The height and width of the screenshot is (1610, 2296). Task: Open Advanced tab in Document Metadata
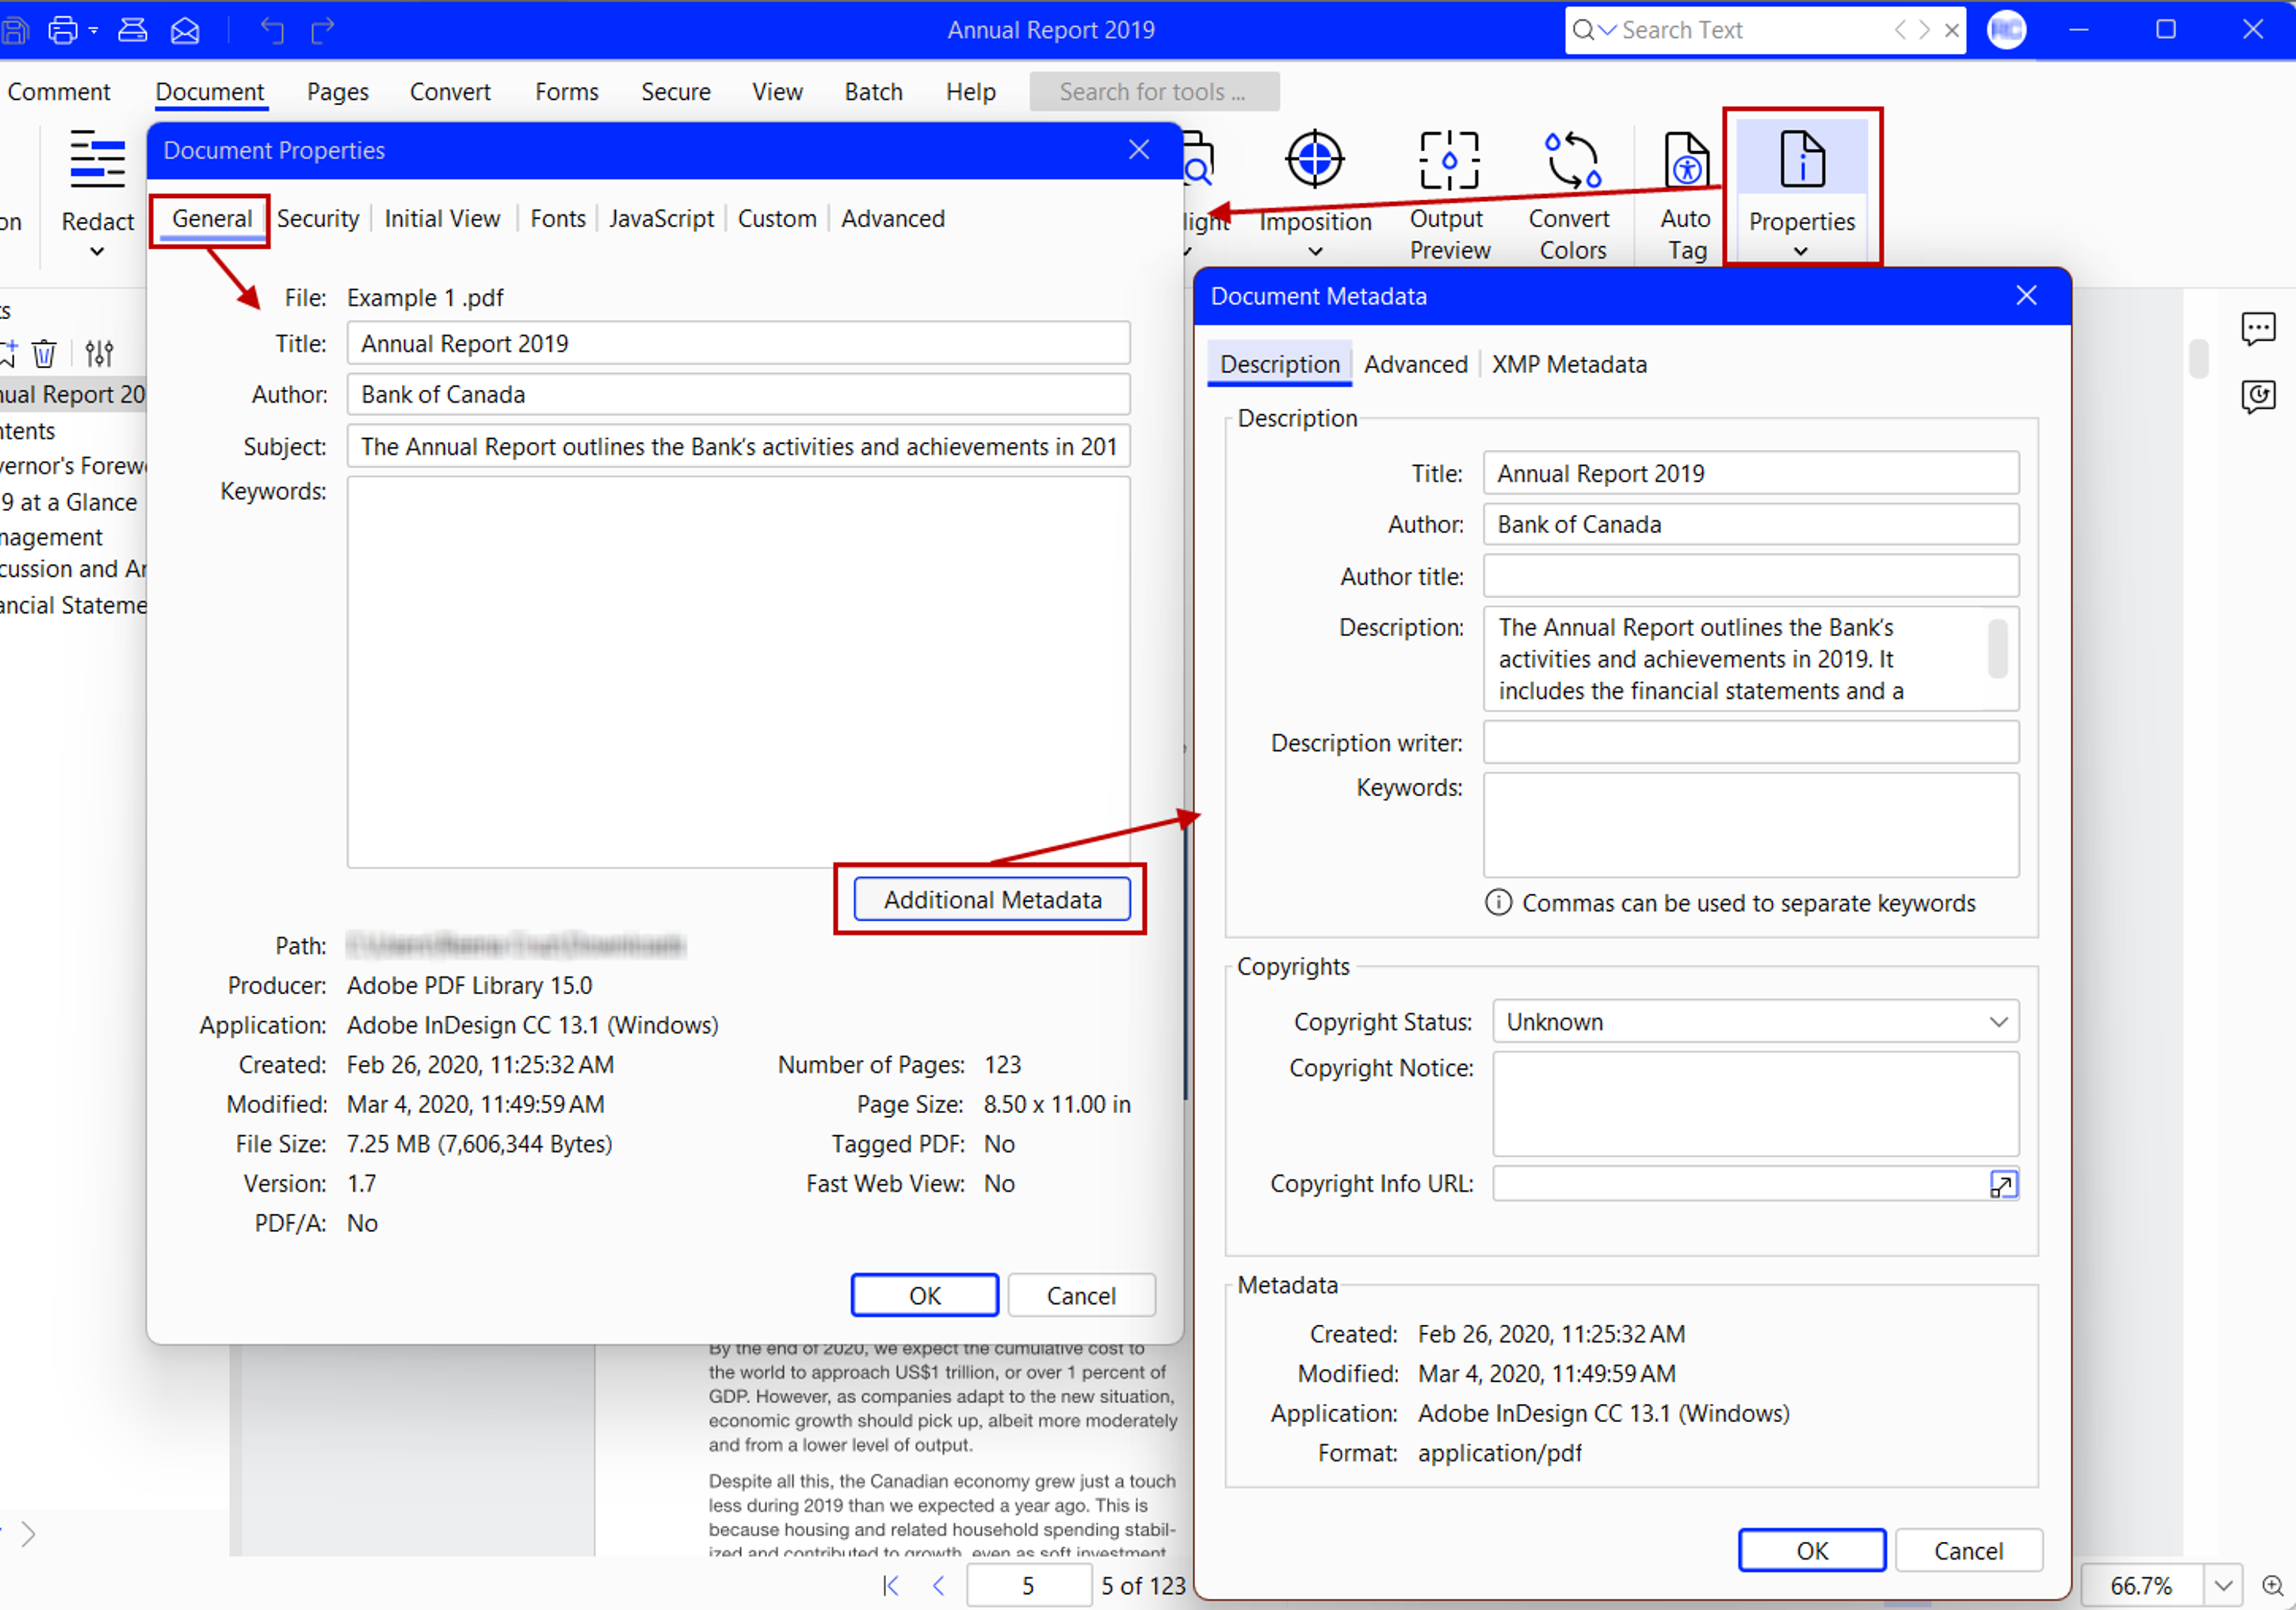click(x=1415, y=364)
